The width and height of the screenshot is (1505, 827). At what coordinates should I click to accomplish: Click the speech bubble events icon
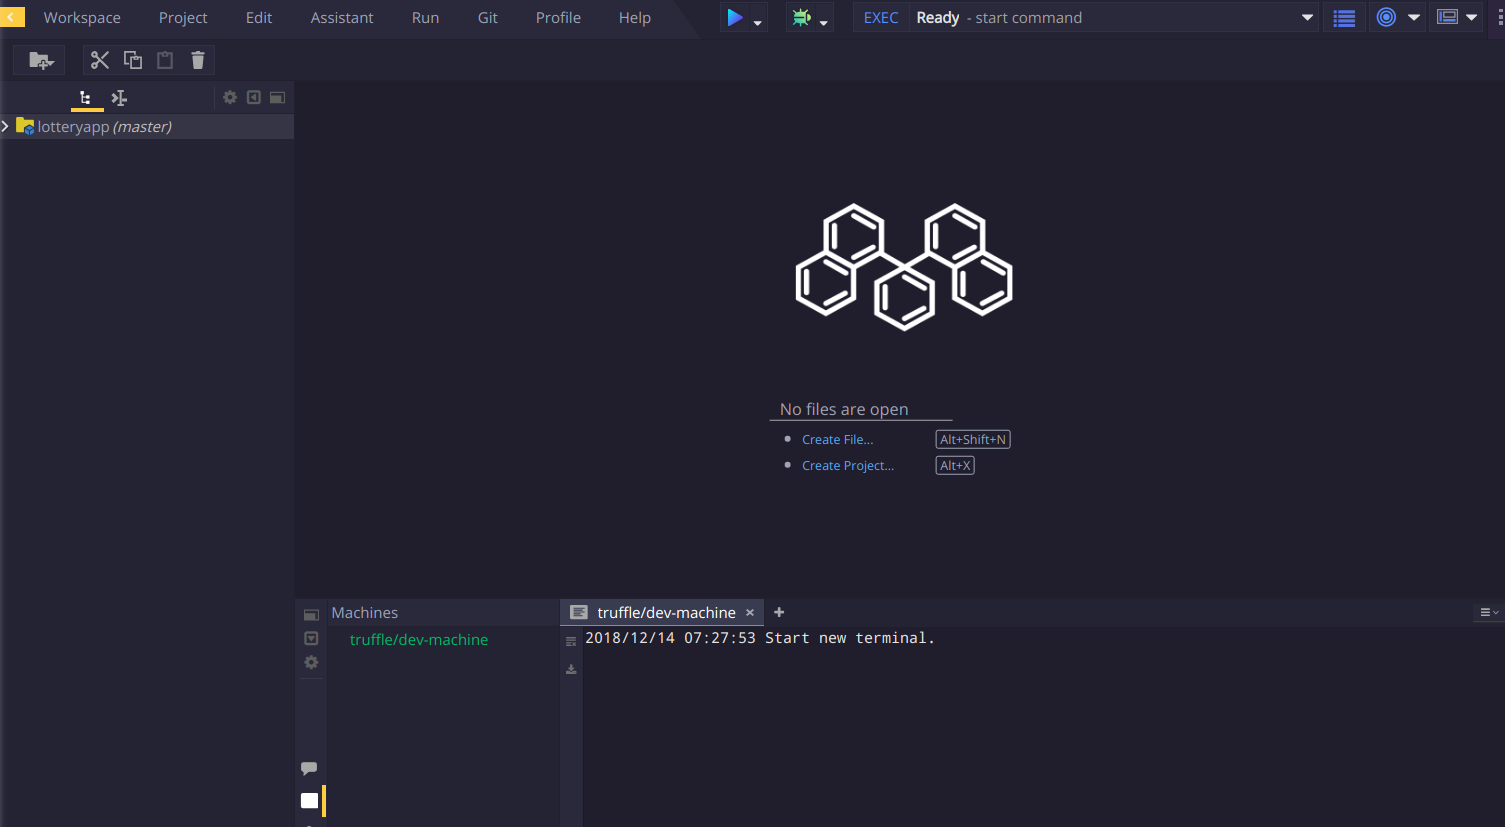pyautogui.click(x=309, y=768)
